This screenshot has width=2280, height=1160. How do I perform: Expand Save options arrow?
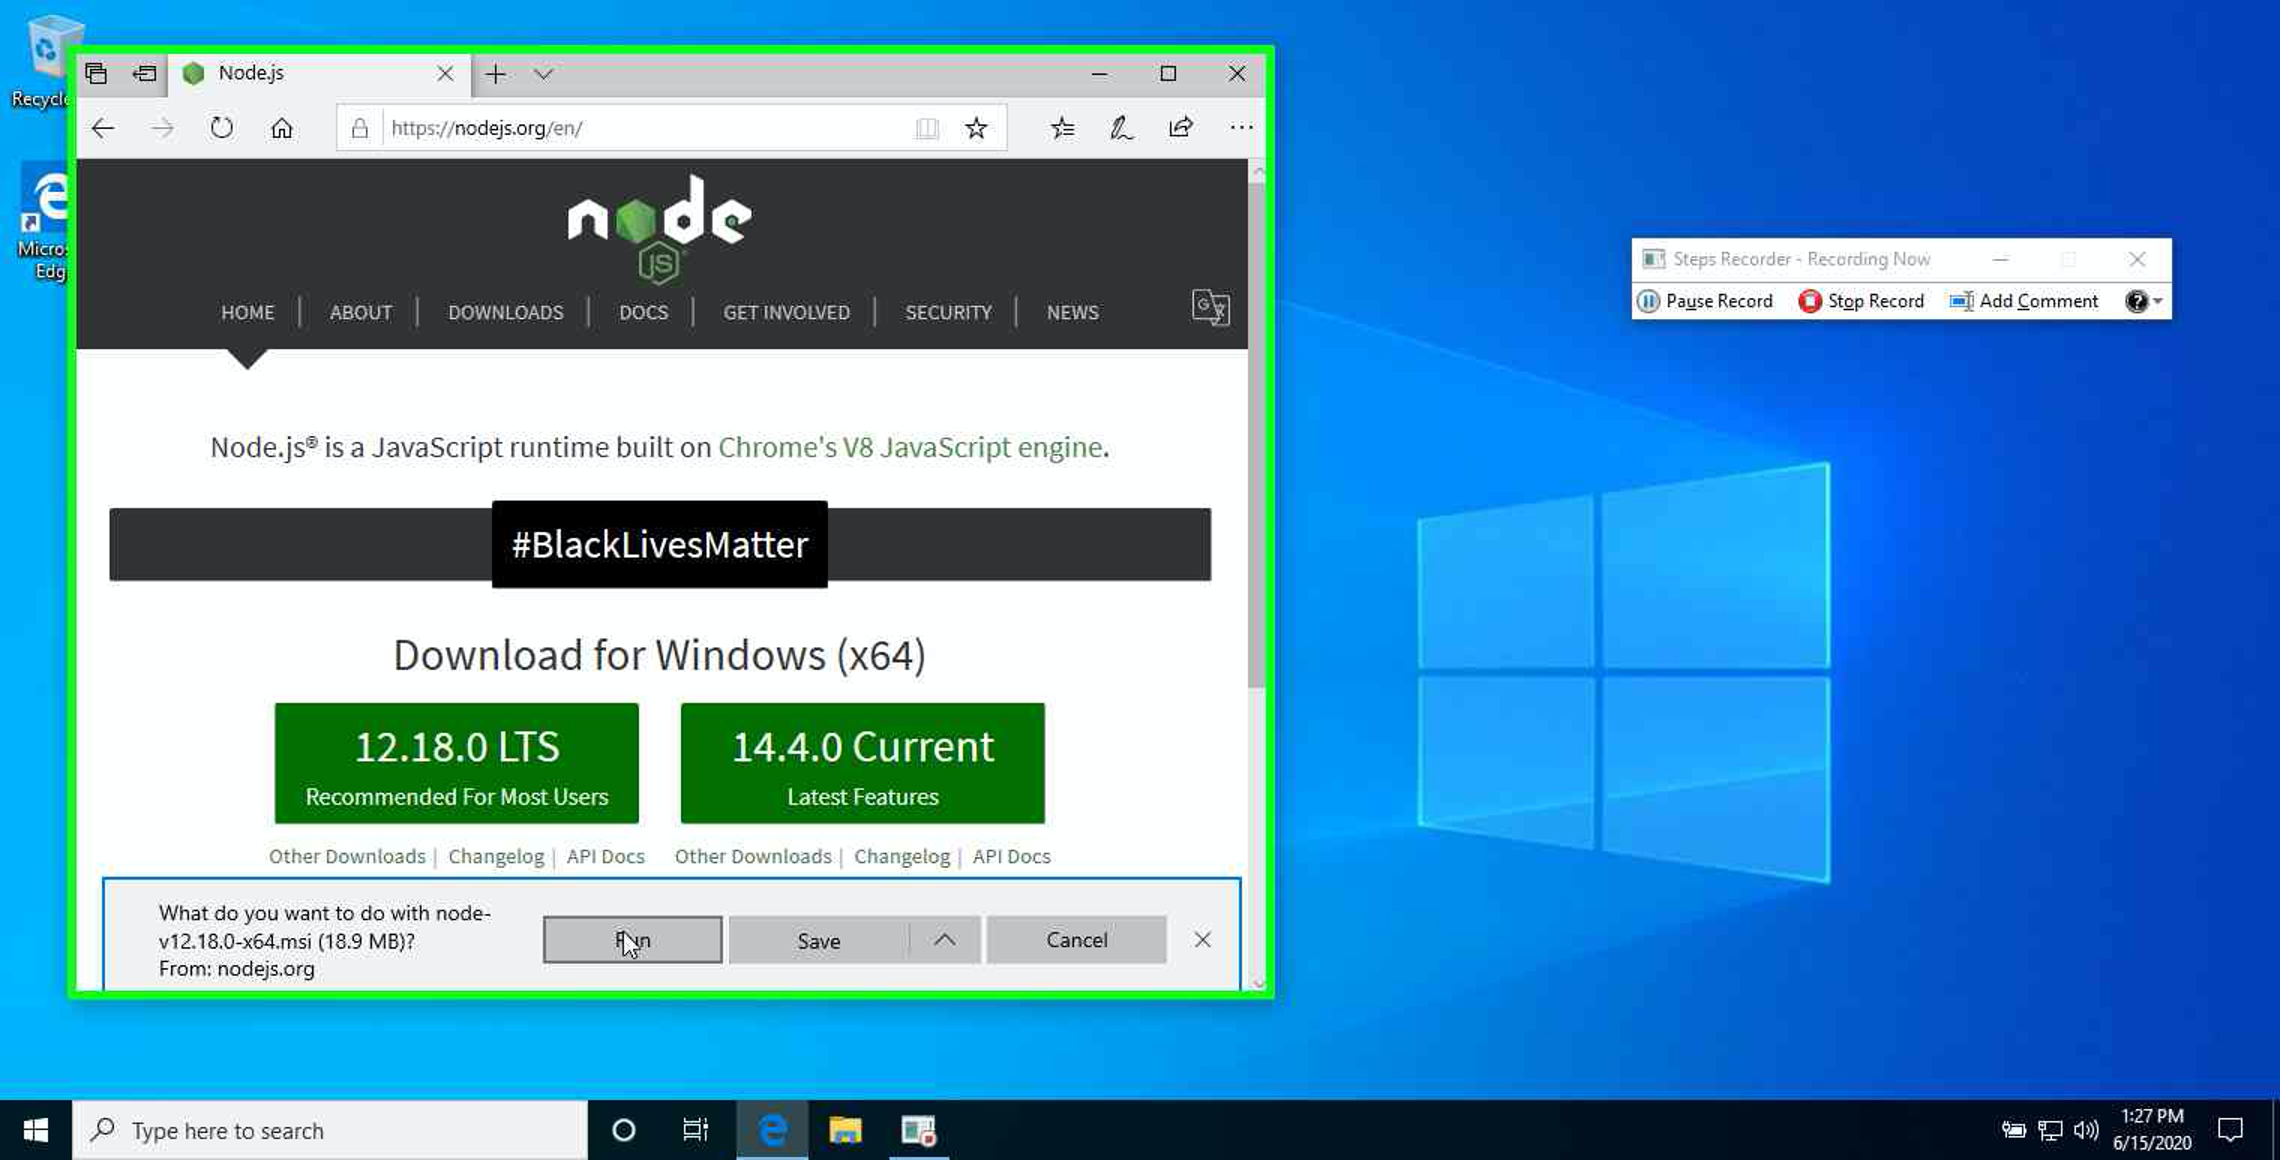[945, 940]
